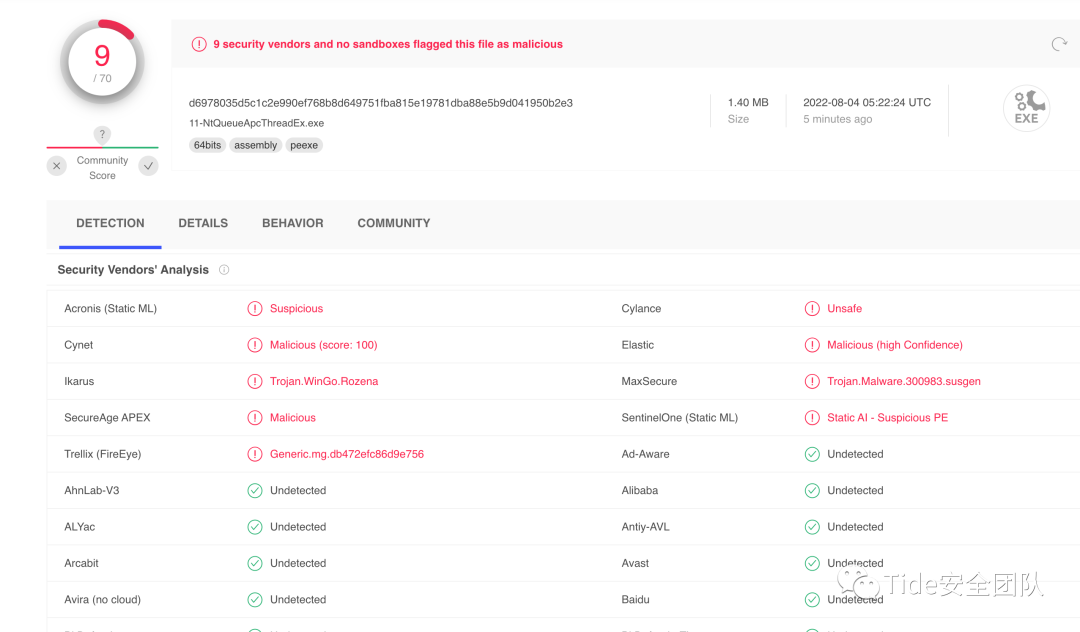Image resolution: width=1080 pixels, height=632 pixels.
Task: Click the Generic.mg.db472efc86d9e756 result
Action: (346, 454)
